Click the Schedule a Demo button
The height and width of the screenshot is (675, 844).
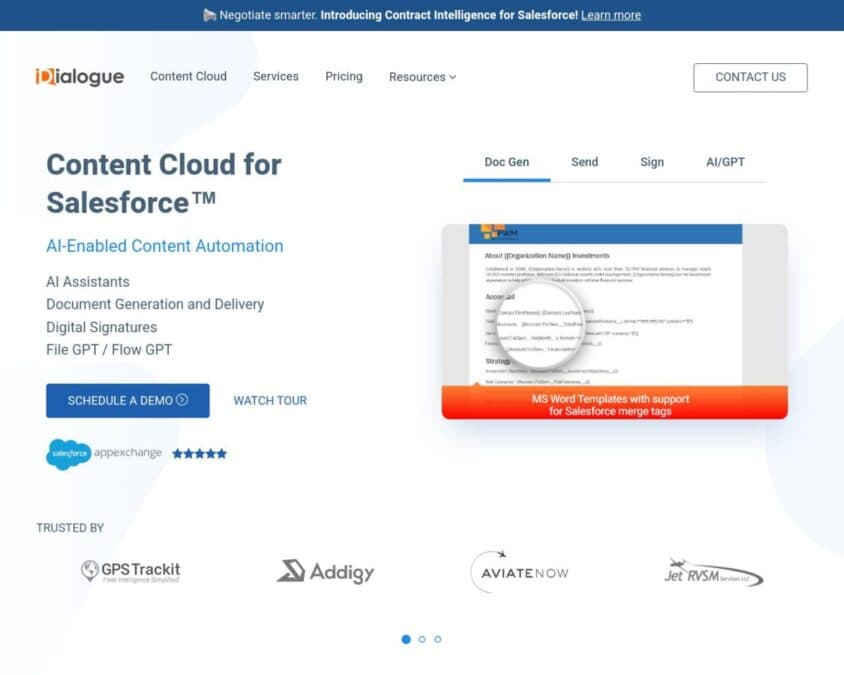(x=128, y=400)
